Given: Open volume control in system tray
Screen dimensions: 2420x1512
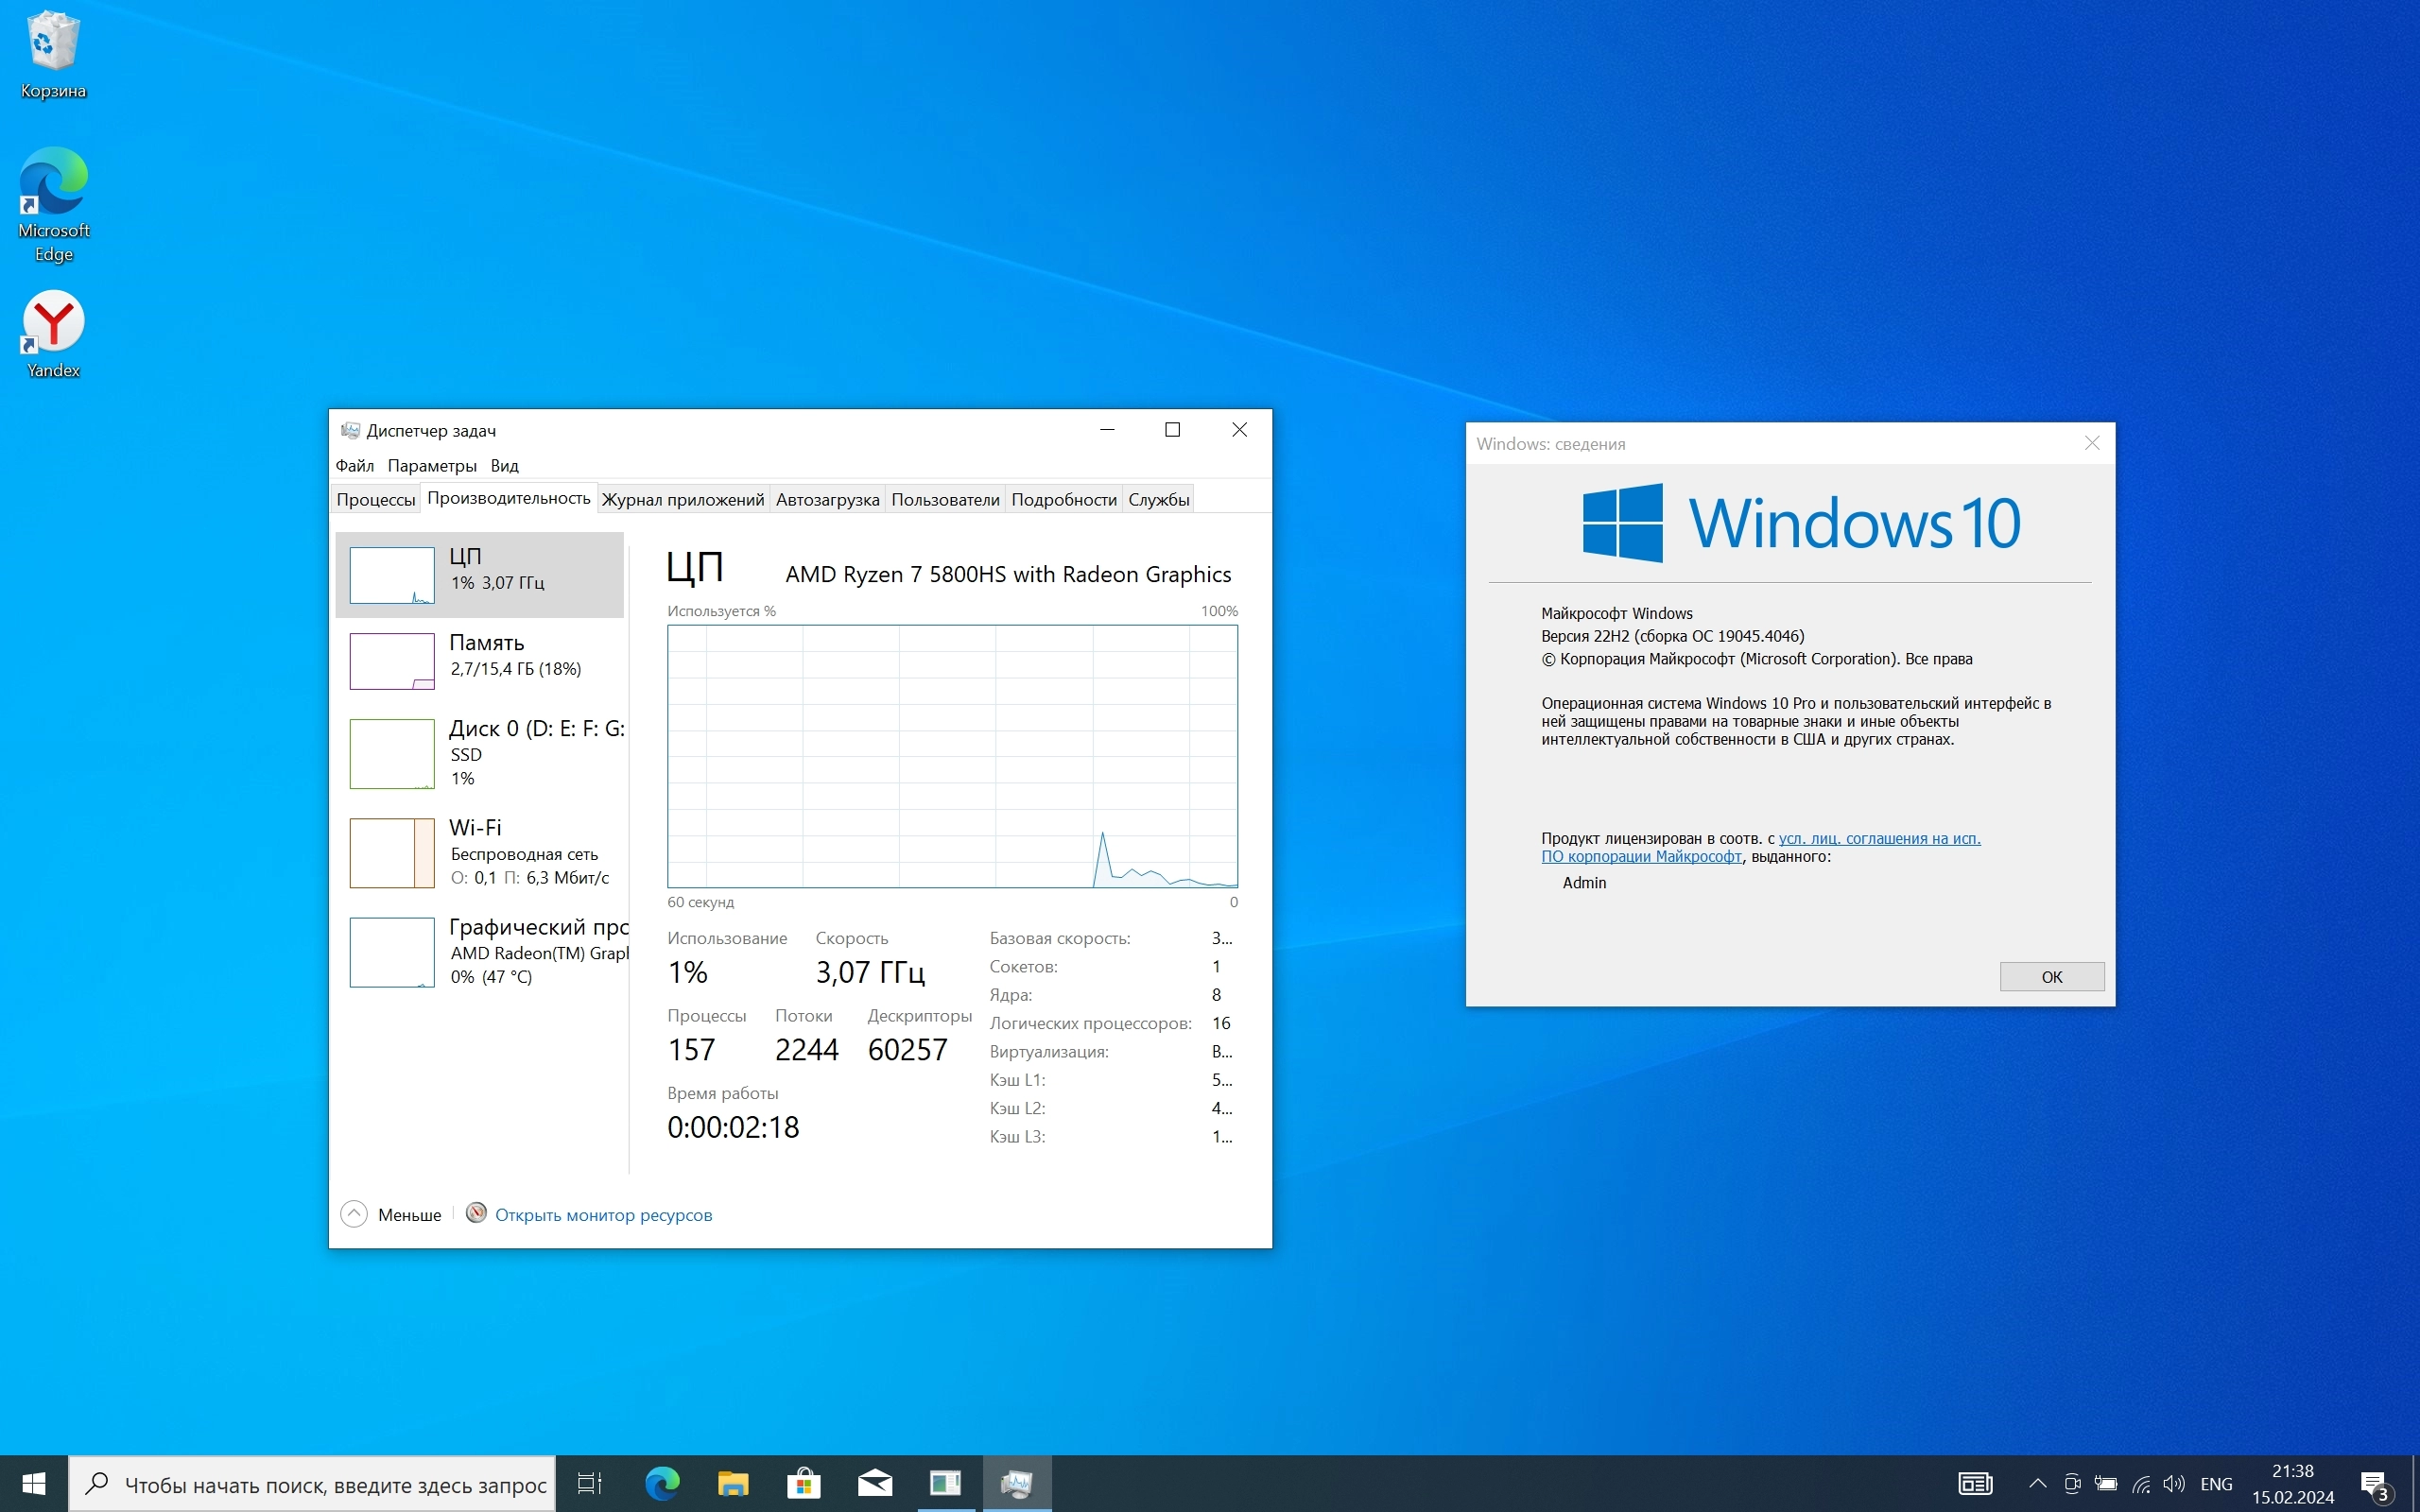Looking at the screenshot, I should [x=2173, y=1484].
